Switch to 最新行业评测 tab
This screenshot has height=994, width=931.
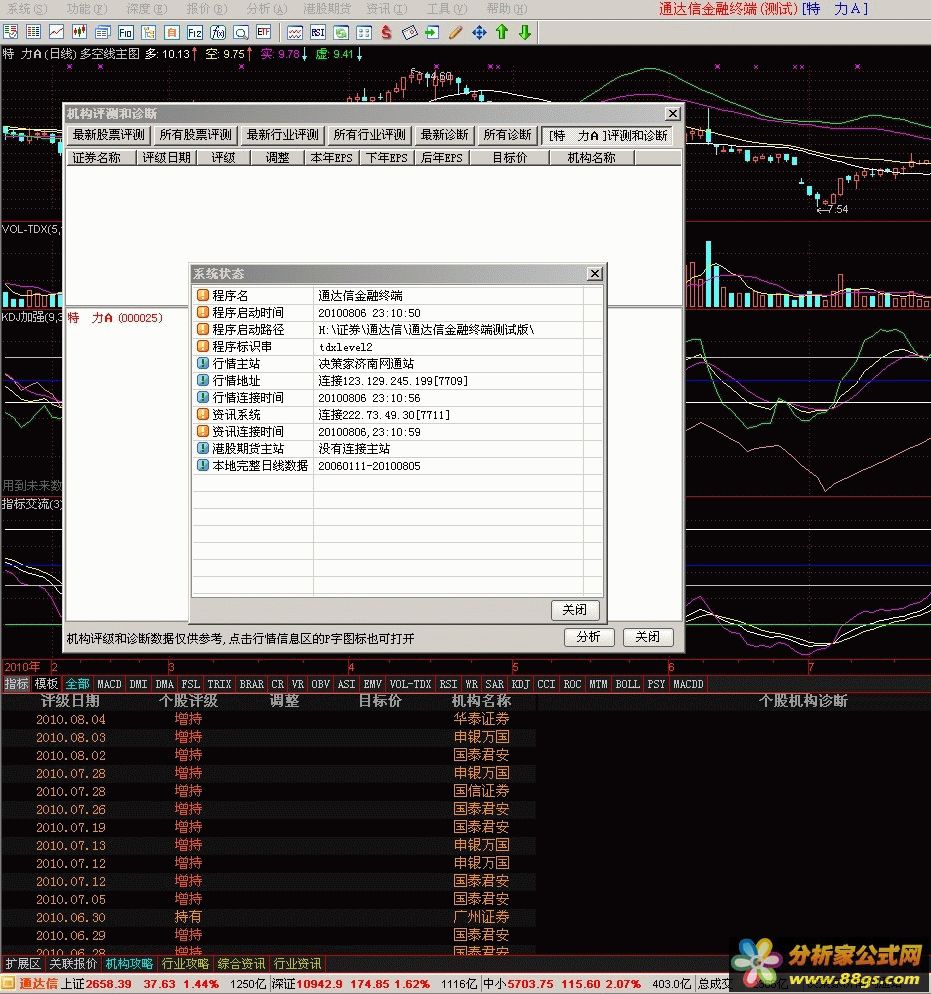283,135
